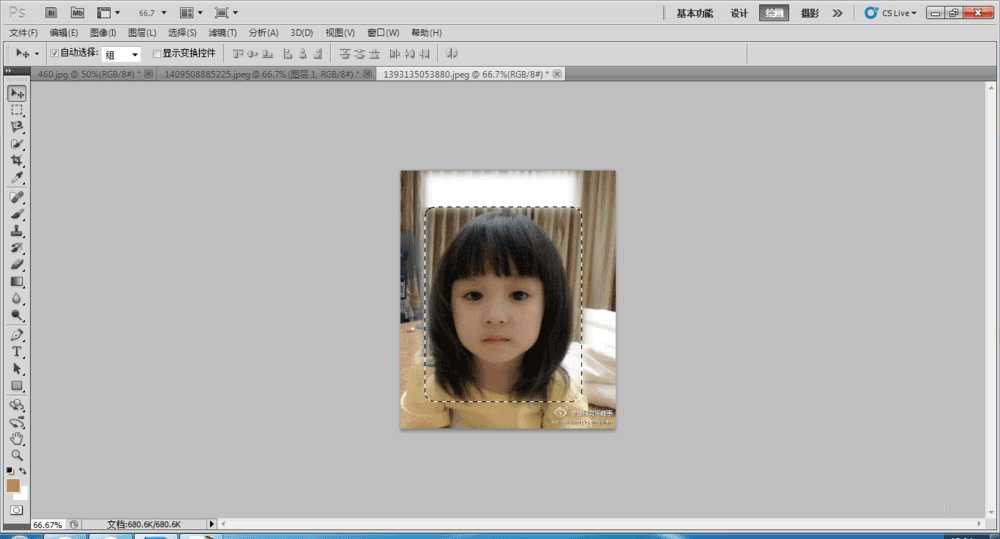Switch to 设计 workspace
This screenshot has height=539, width=1000.
click(739, 13)
